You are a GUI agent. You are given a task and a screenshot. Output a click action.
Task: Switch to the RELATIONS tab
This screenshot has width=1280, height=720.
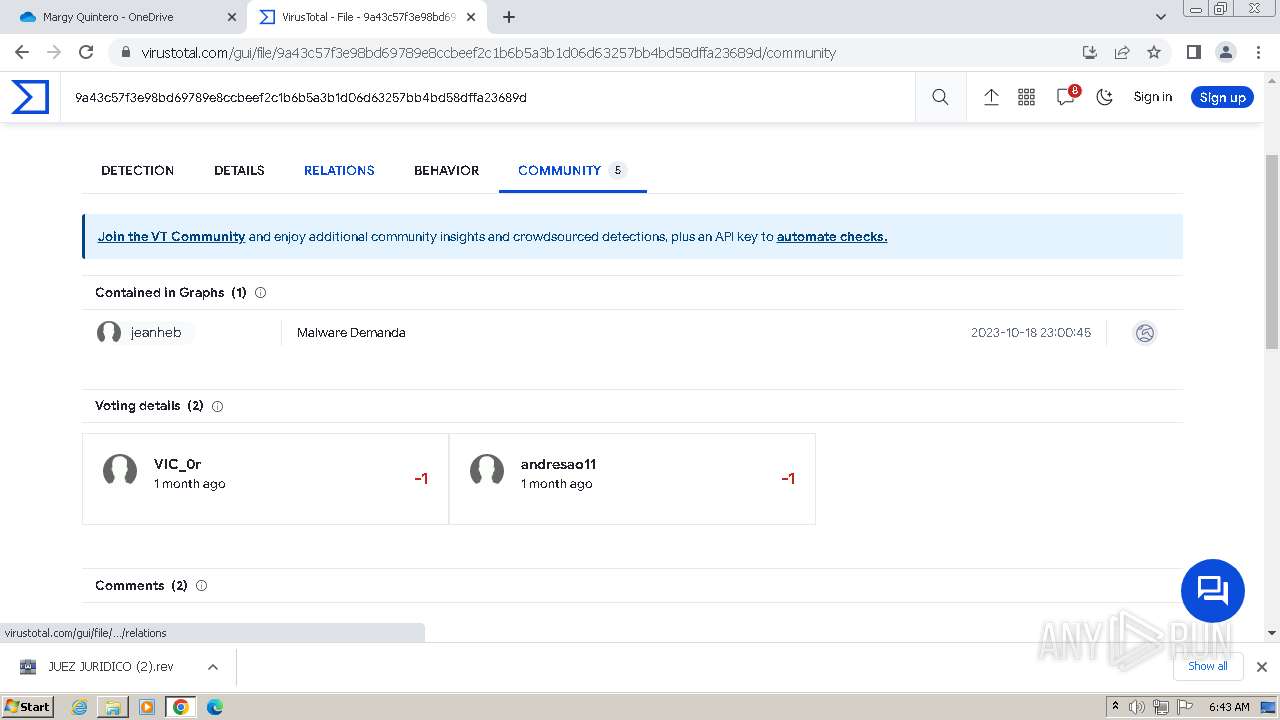pyautogui.click(x=339, y=170)
